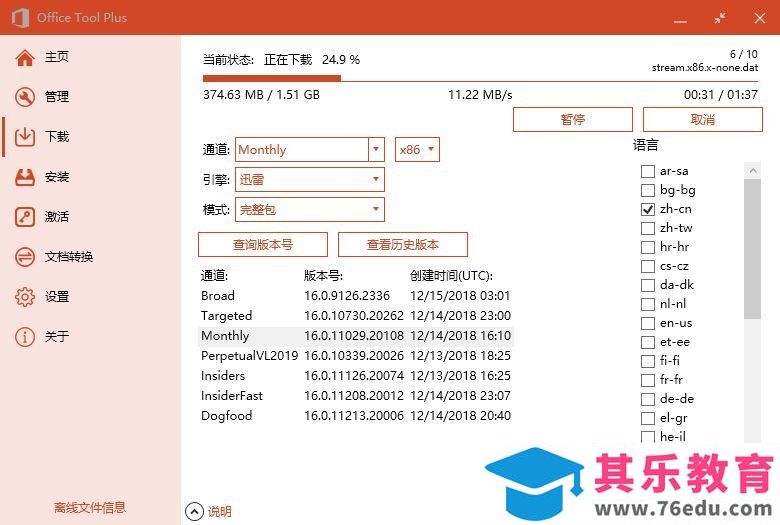The width and height of the screenshot is (780, 525).
Task: Select the Targeted channel row
Action: coord(356,315)
